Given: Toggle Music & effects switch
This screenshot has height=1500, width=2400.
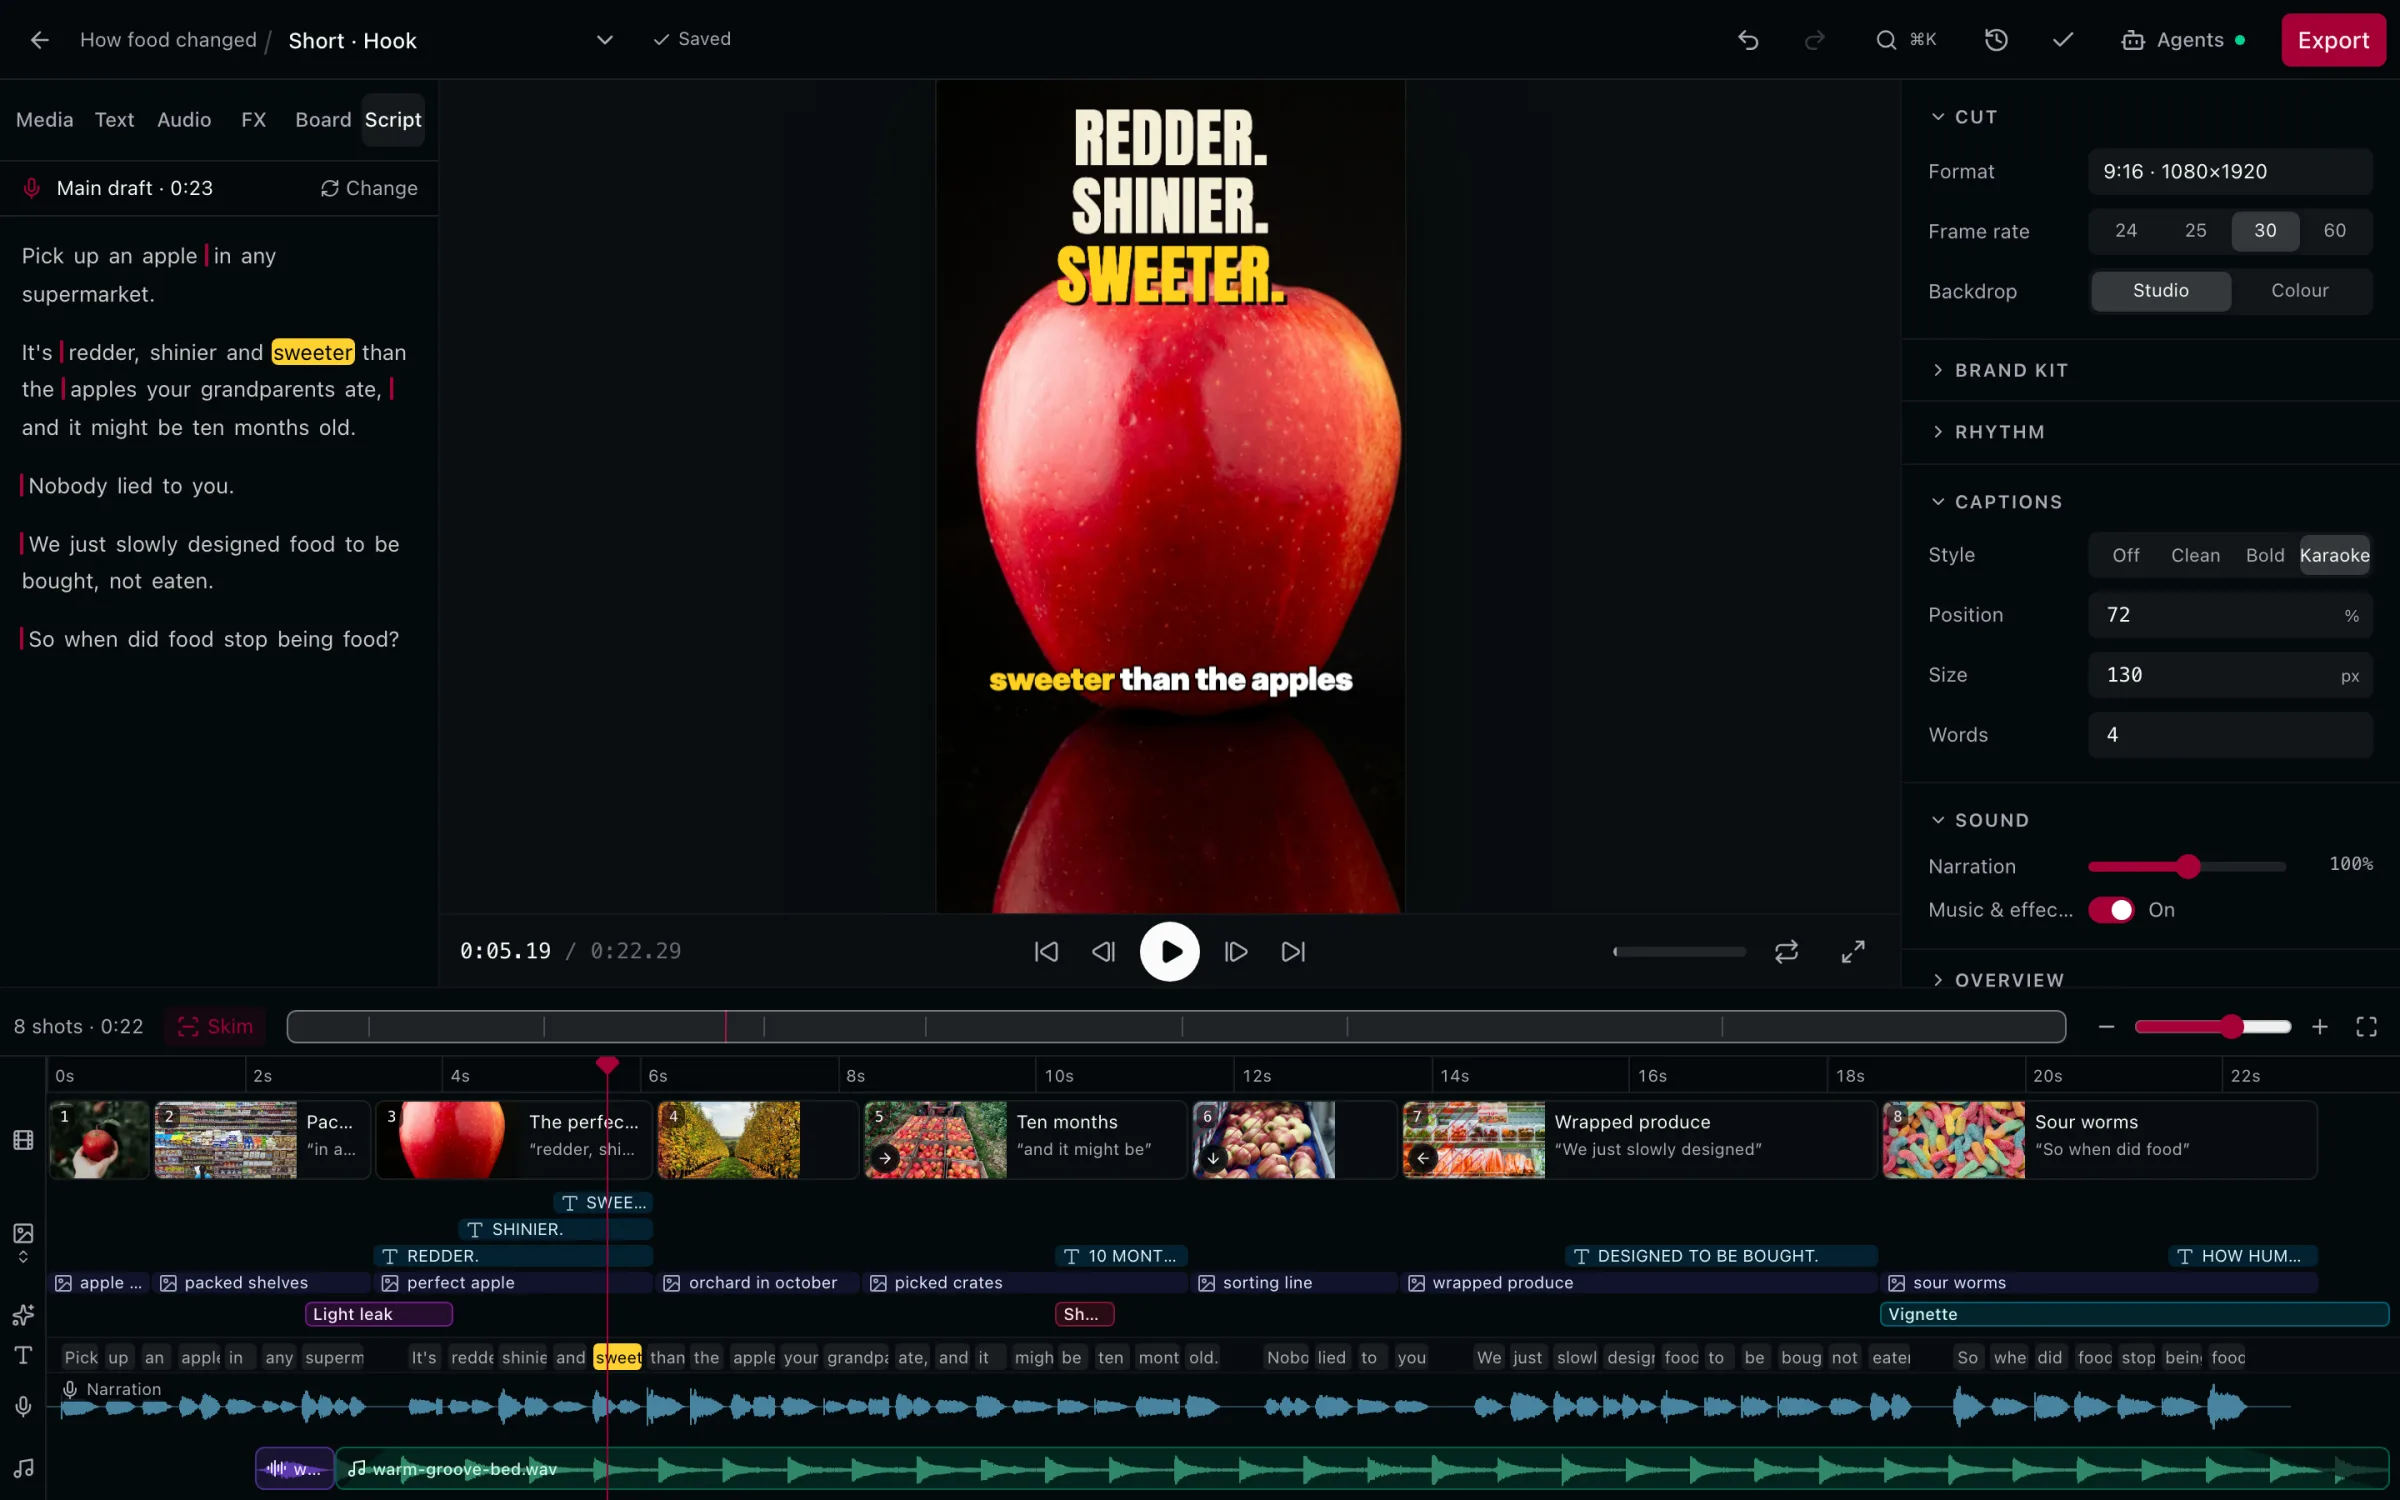Looking at the screenshot, I should [2111, 910].
